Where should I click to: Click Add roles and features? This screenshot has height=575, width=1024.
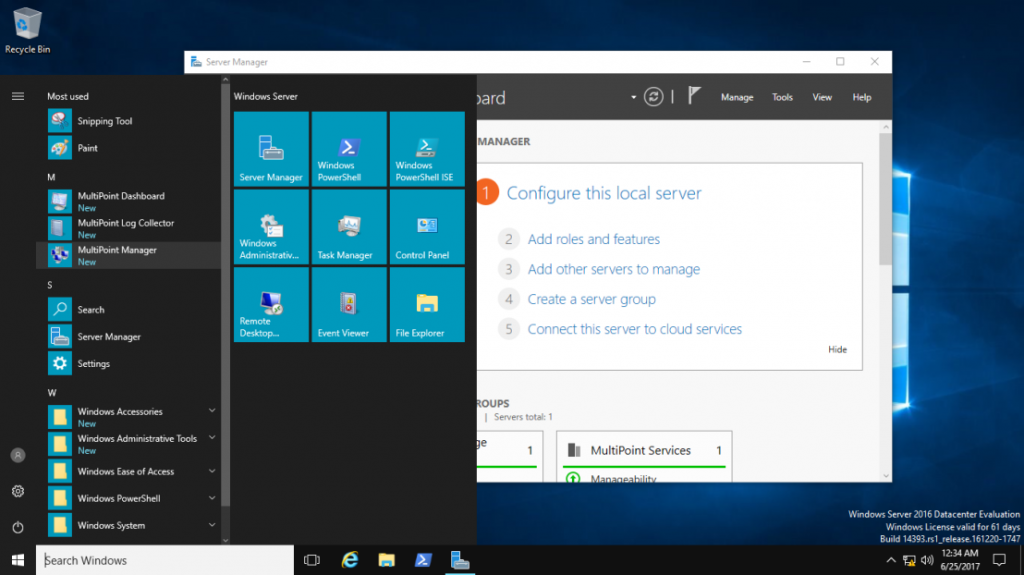tap(594, 239)
